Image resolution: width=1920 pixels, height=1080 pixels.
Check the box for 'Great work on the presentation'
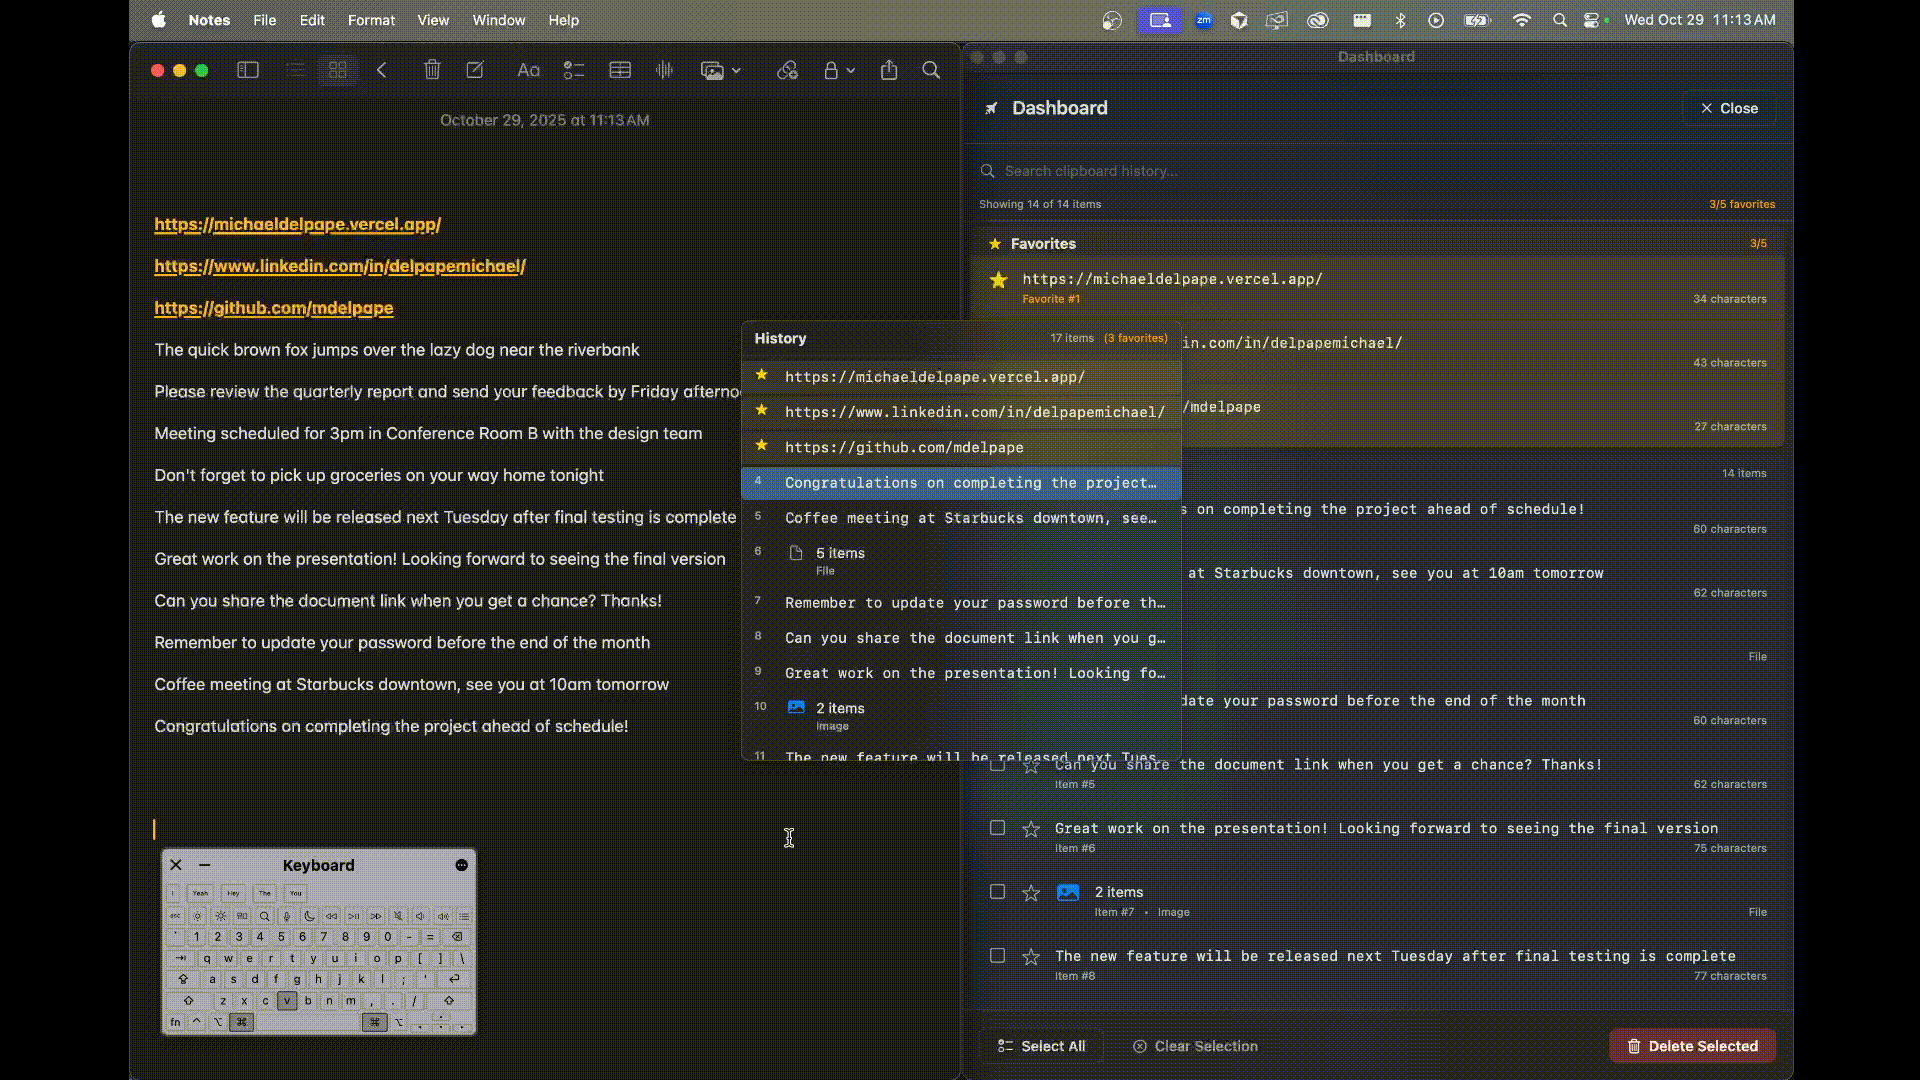pyautogui.click(x=997, y=828)
